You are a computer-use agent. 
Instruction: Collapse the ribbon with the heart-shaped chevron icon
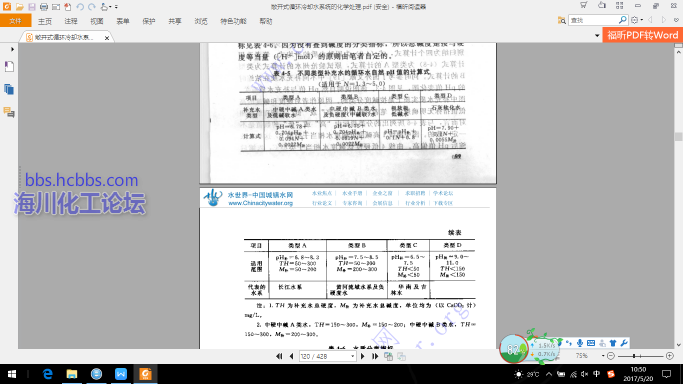[676, 20]
